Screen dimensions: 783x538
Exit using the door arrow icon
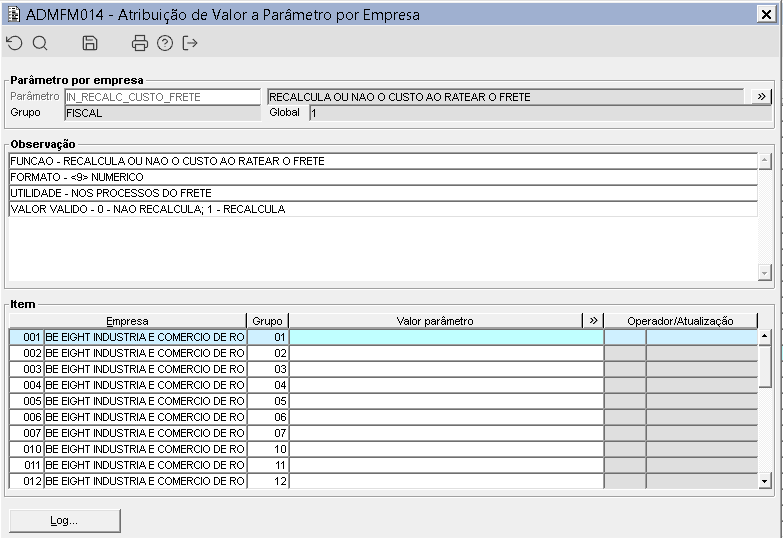pos(190,43)
